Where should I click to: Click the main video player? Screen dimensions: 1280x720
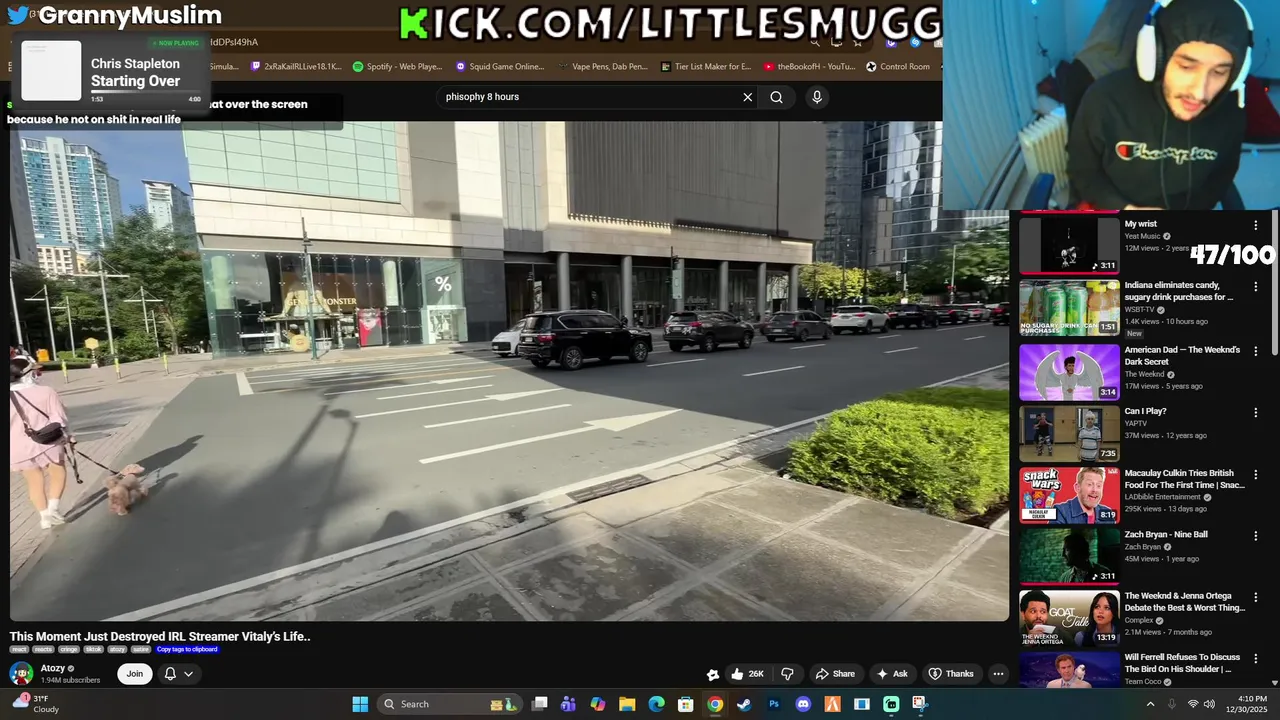click(509, 371)
